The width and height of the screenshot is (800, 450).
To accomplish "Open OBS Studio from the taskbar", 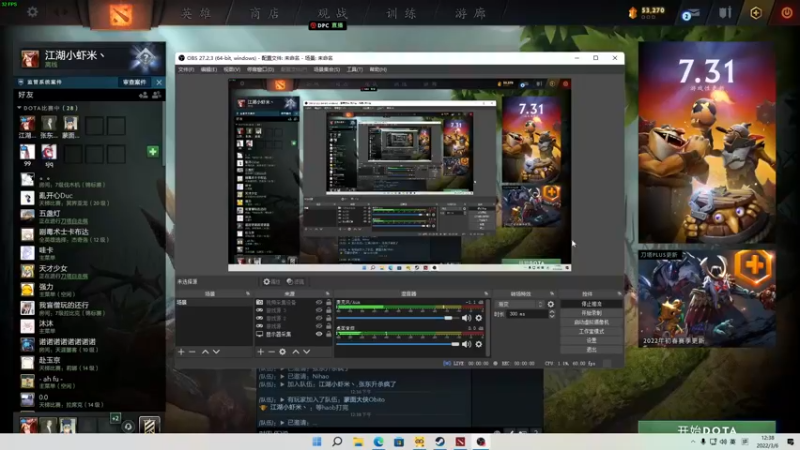I will pos(481,442).
